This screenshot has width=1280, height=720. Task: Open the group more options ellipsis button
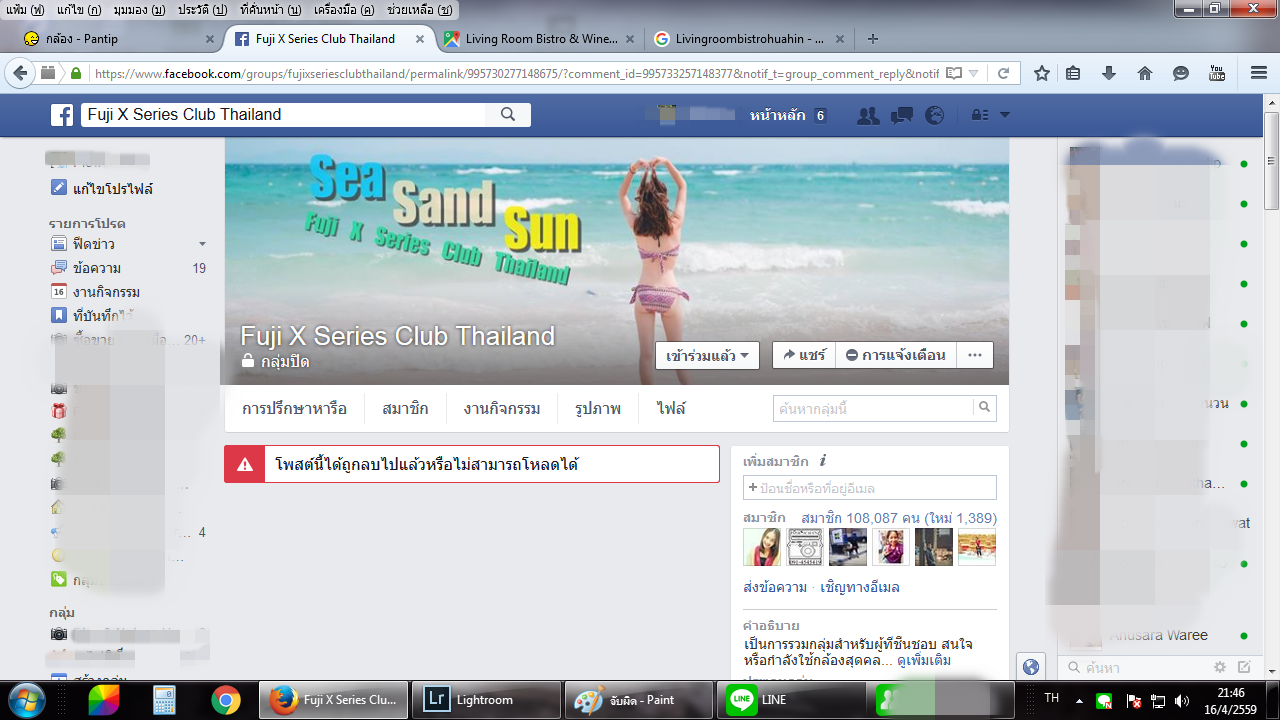975,355
